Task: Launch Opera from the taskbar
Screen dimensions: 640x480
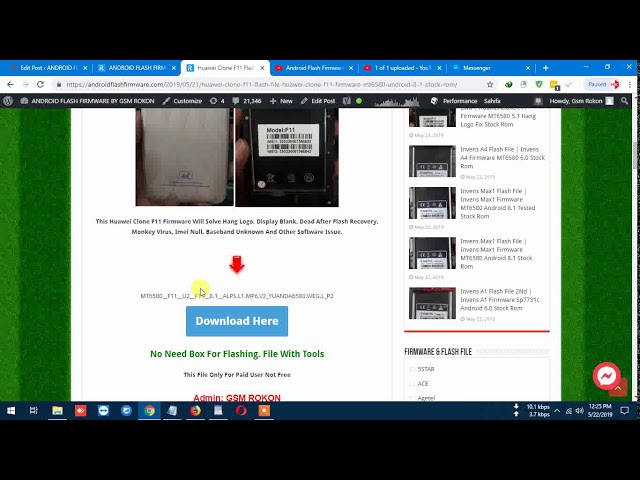Action: coord(241,411)
